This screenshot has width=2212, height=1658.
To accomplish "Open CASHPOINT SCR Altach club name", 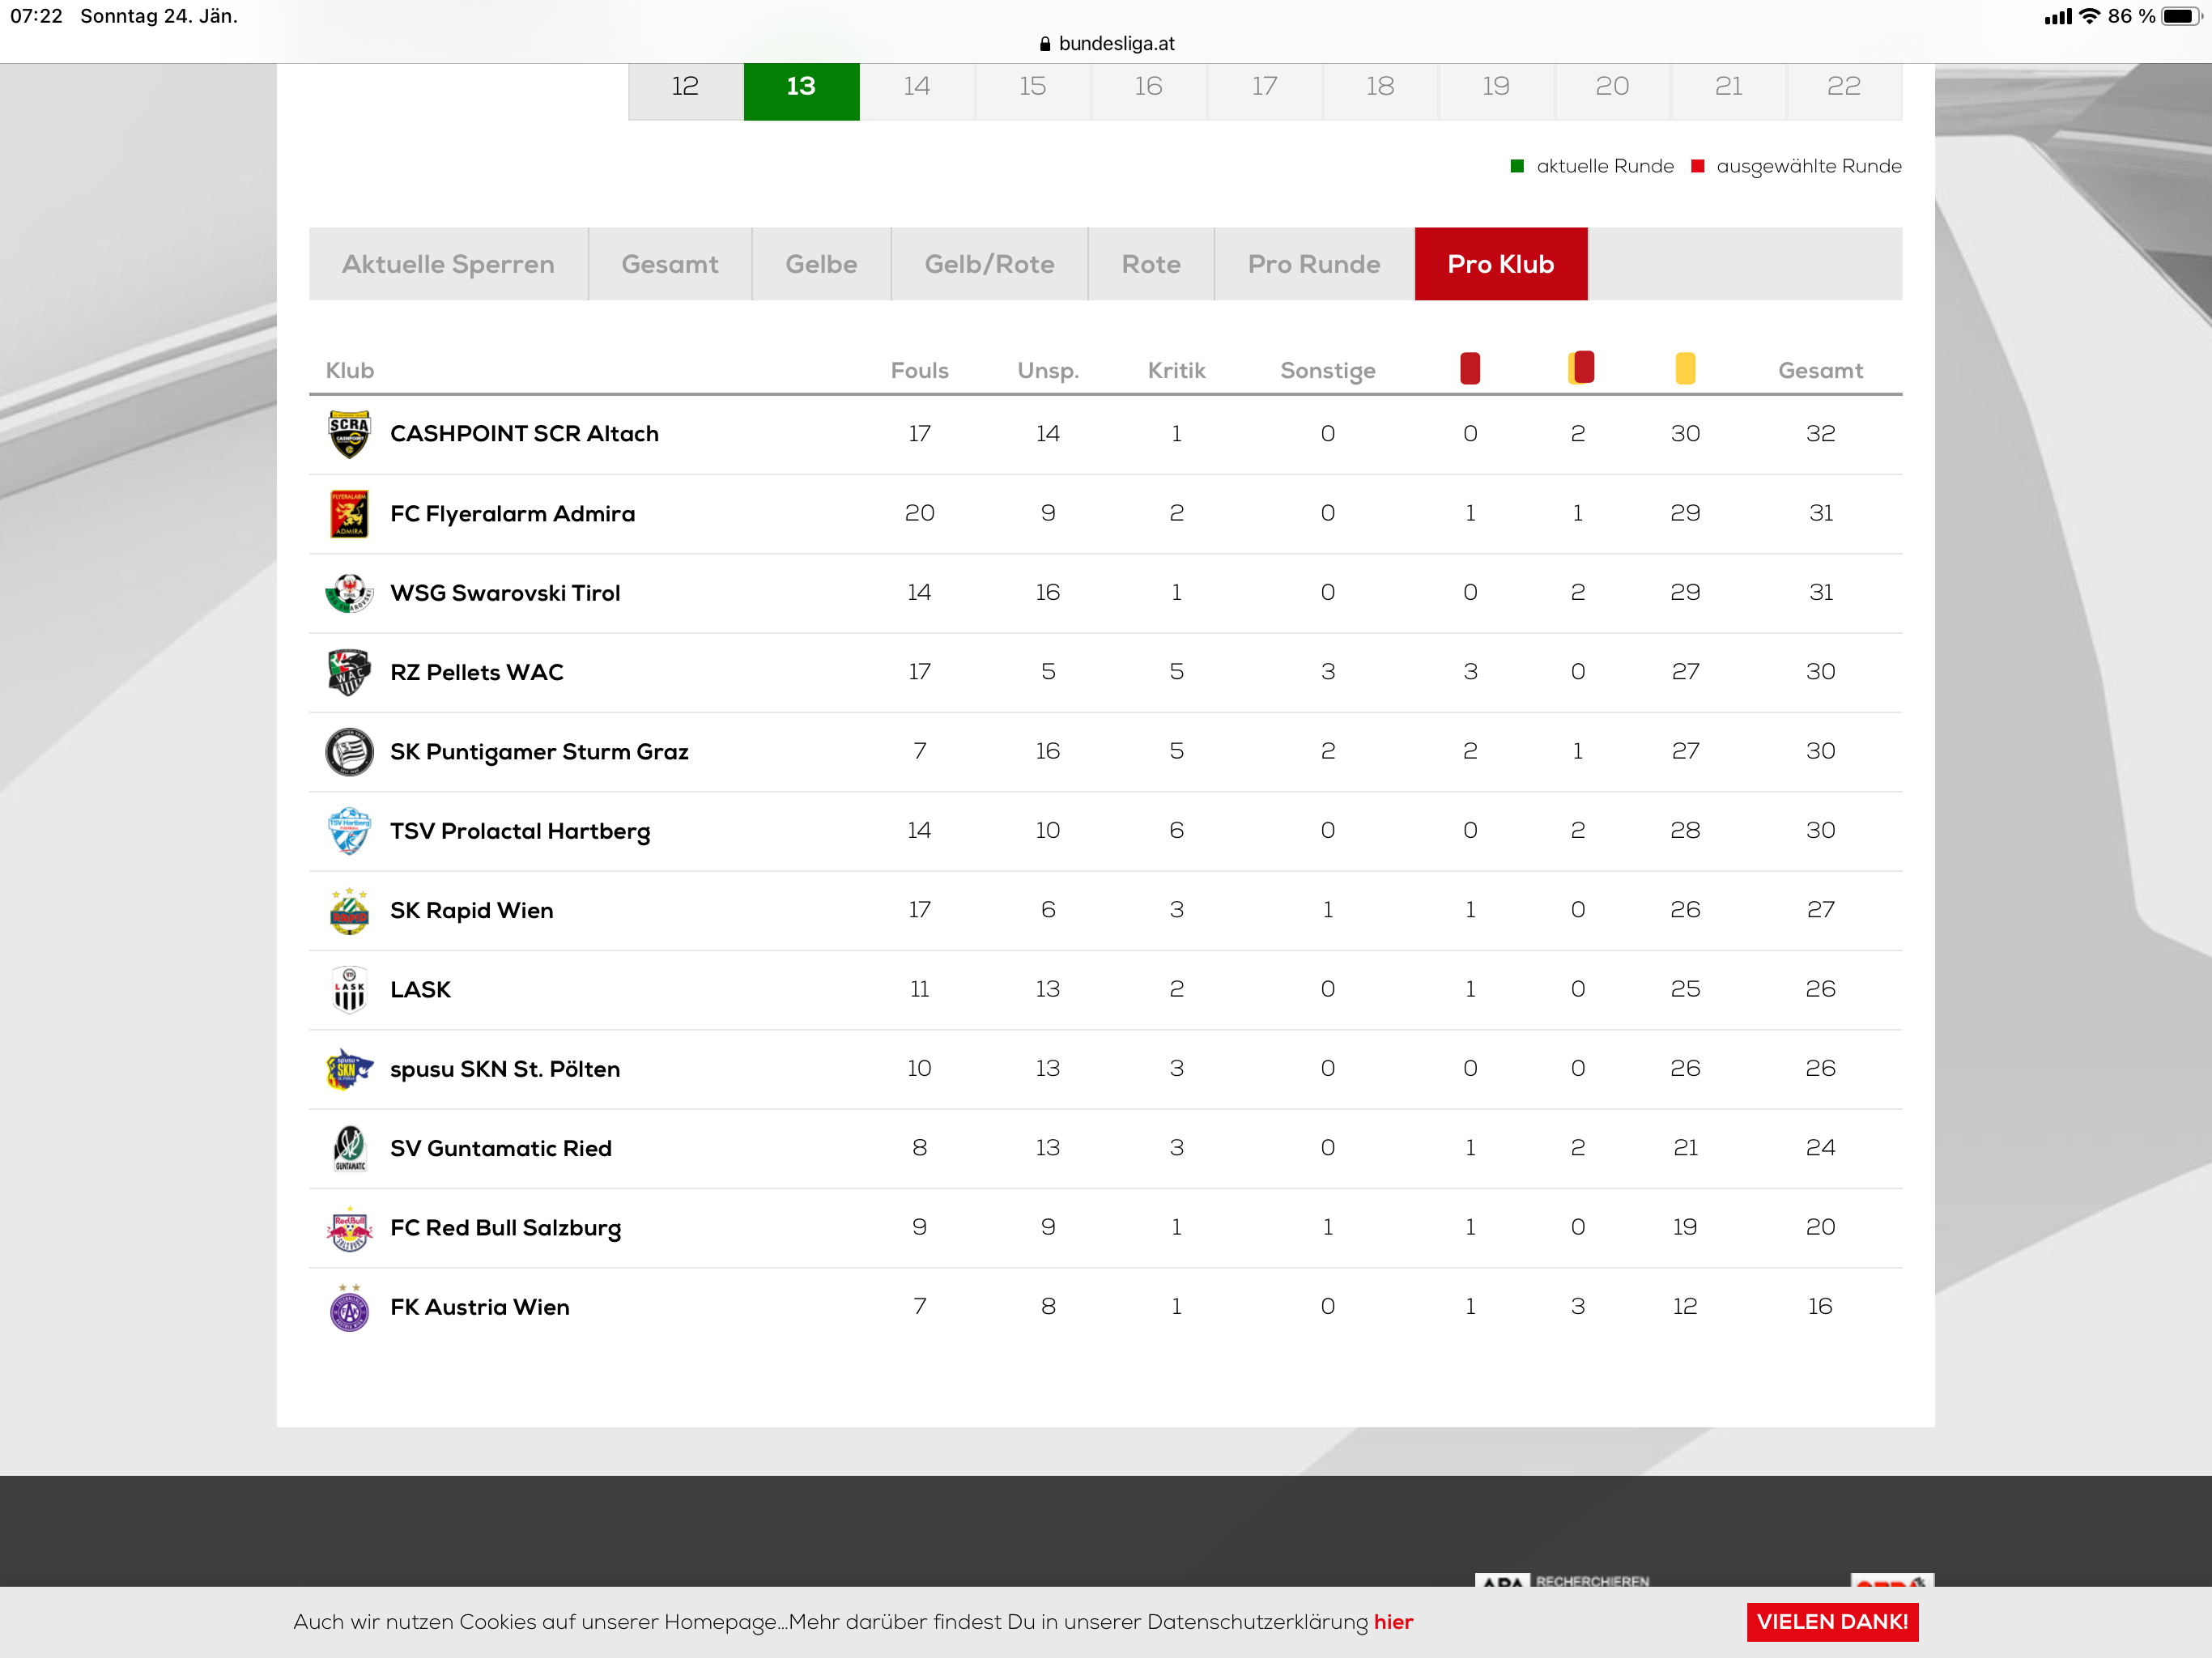I will click(x=524, y=434).
